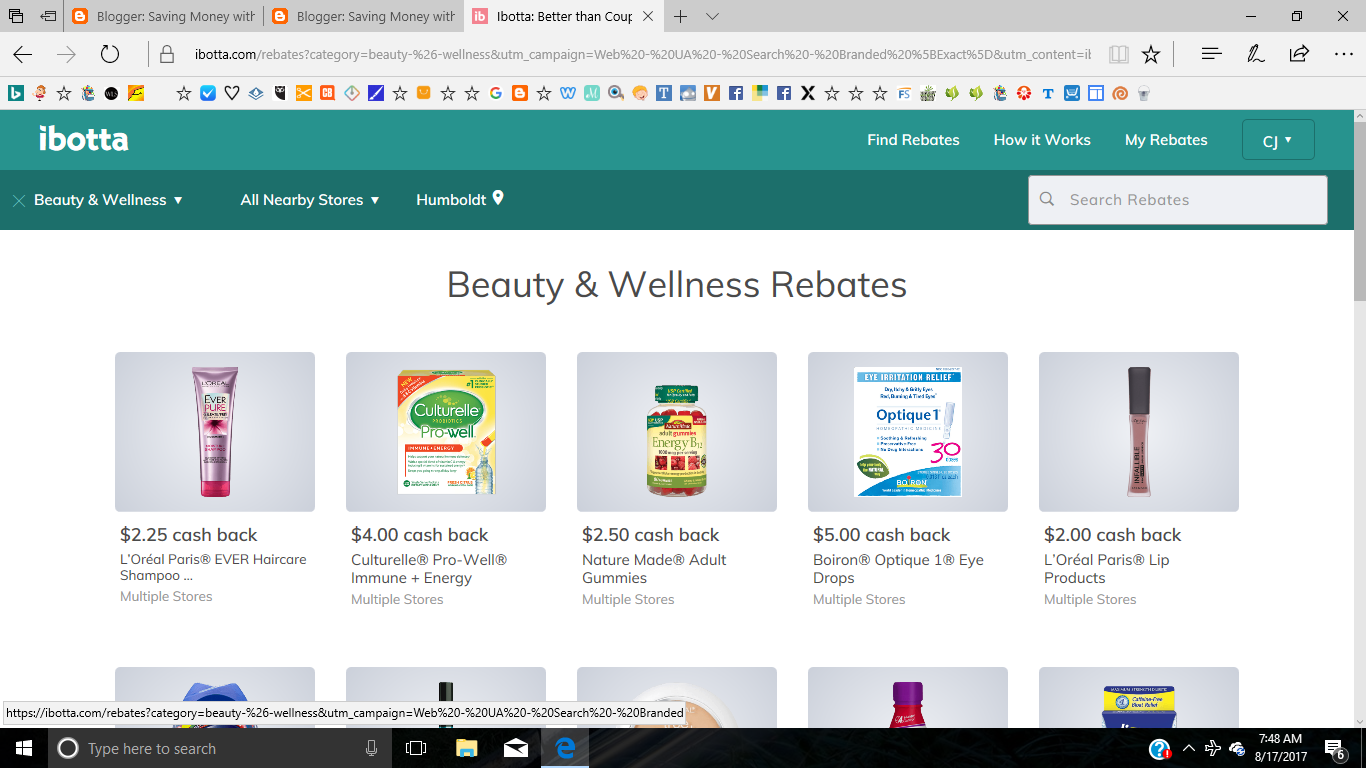Open a new browser tab
Image resolution: width=1366 pixels, height=768 pixels.
(681, 16)
